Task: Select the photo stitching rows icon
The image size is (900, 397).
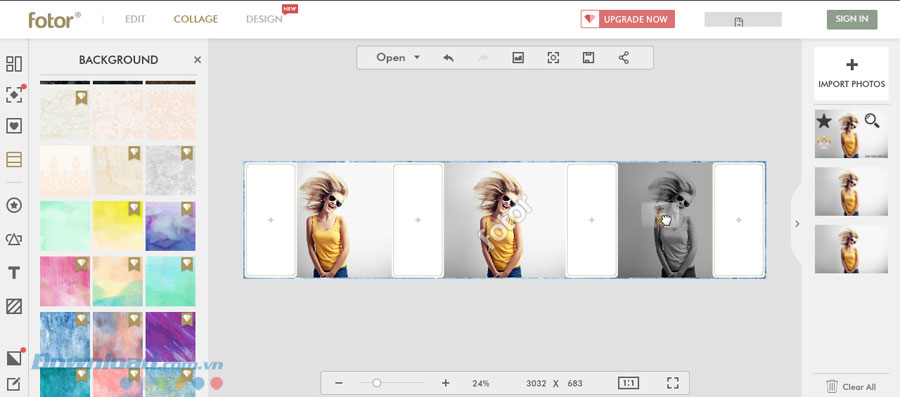Action: [x=14, y=159]
